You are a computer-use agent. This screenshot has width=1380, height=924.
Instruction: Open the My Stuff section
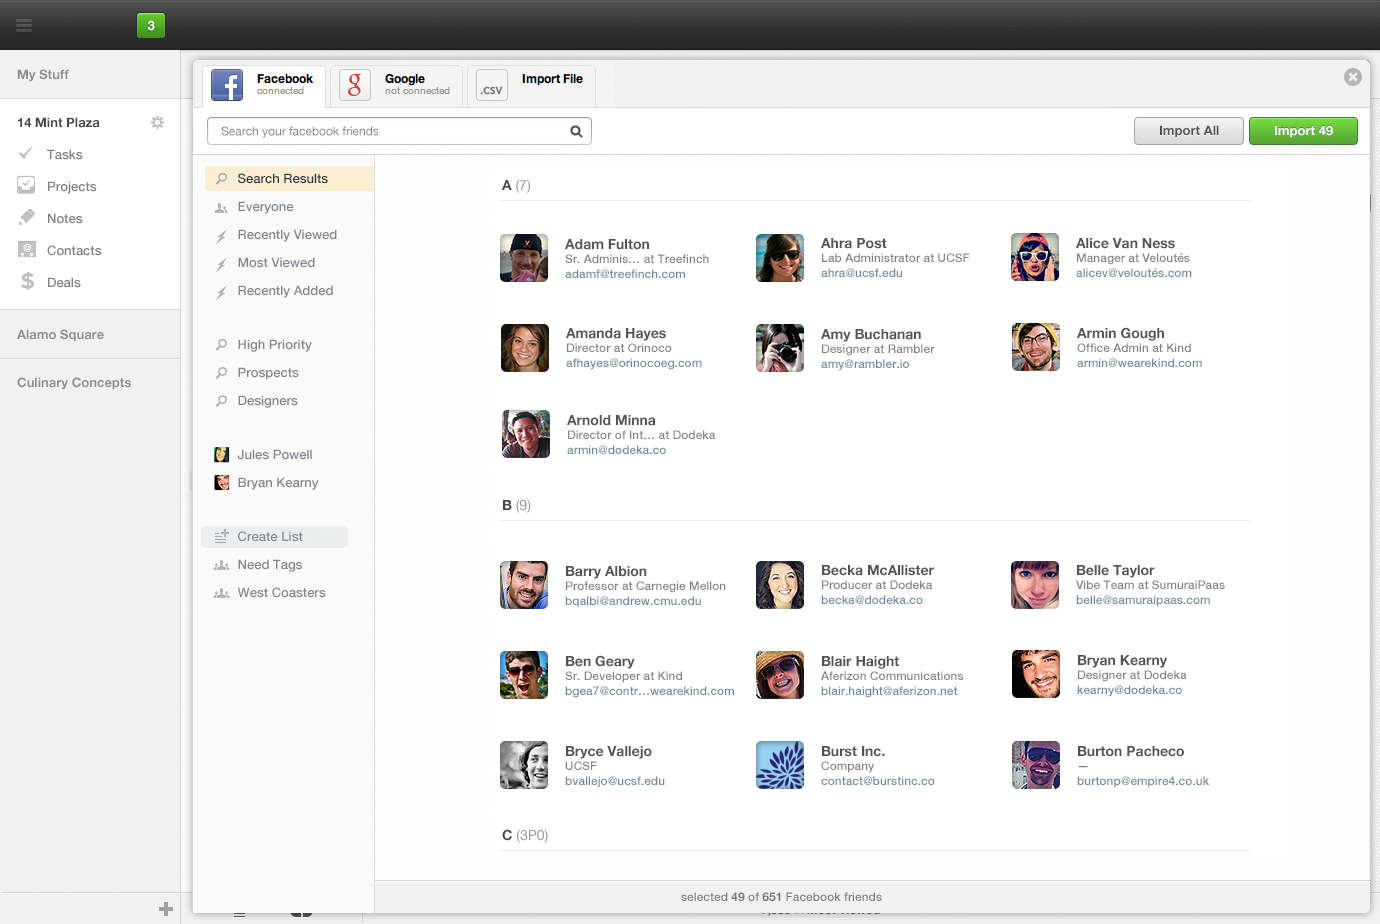[x=43, y=74]
